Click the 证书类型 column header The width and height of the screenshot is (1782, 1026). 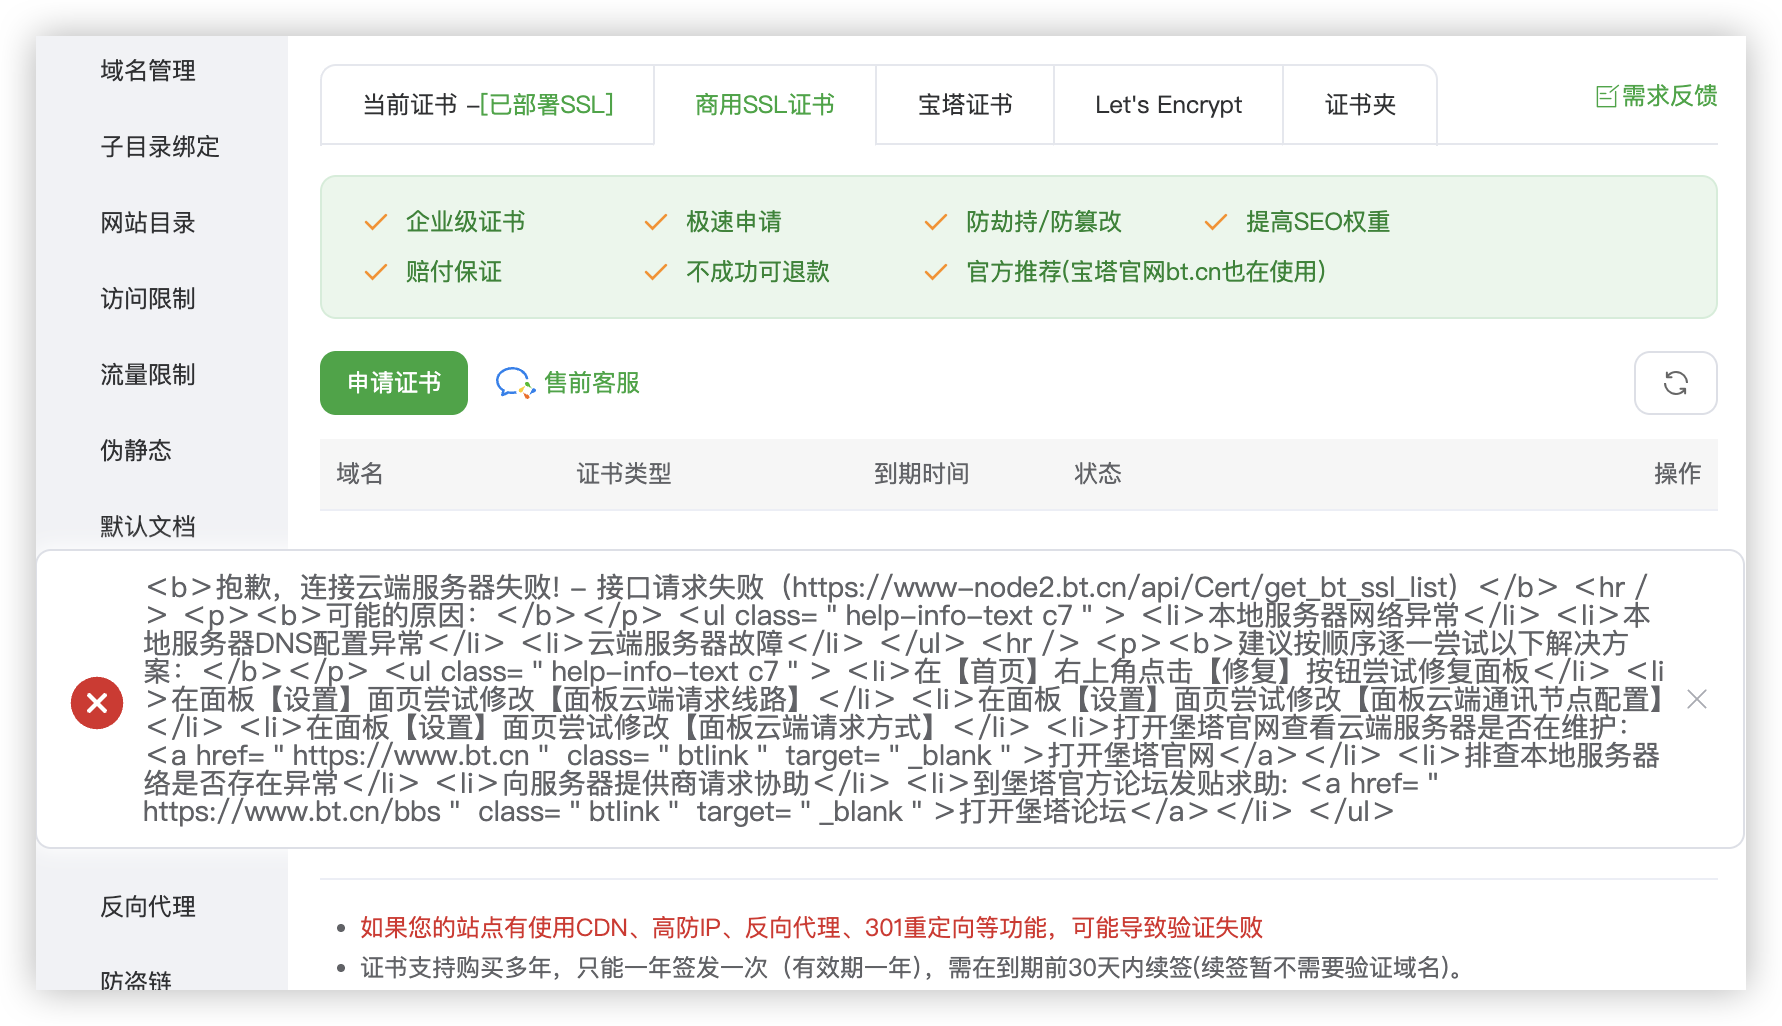624,474
